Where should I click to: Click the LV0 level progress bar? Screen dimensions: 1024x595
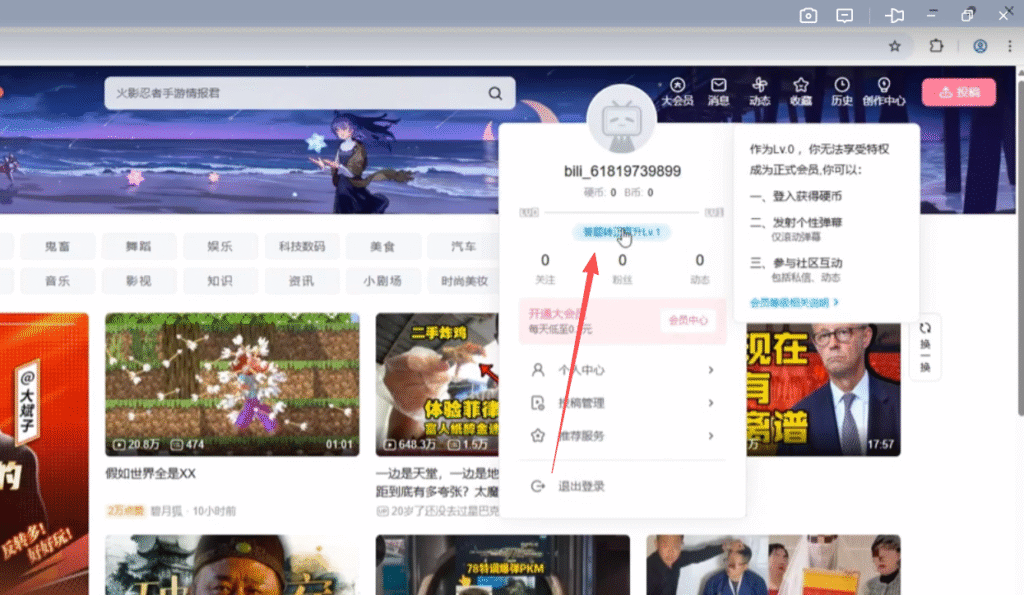(x=620, y=213)
